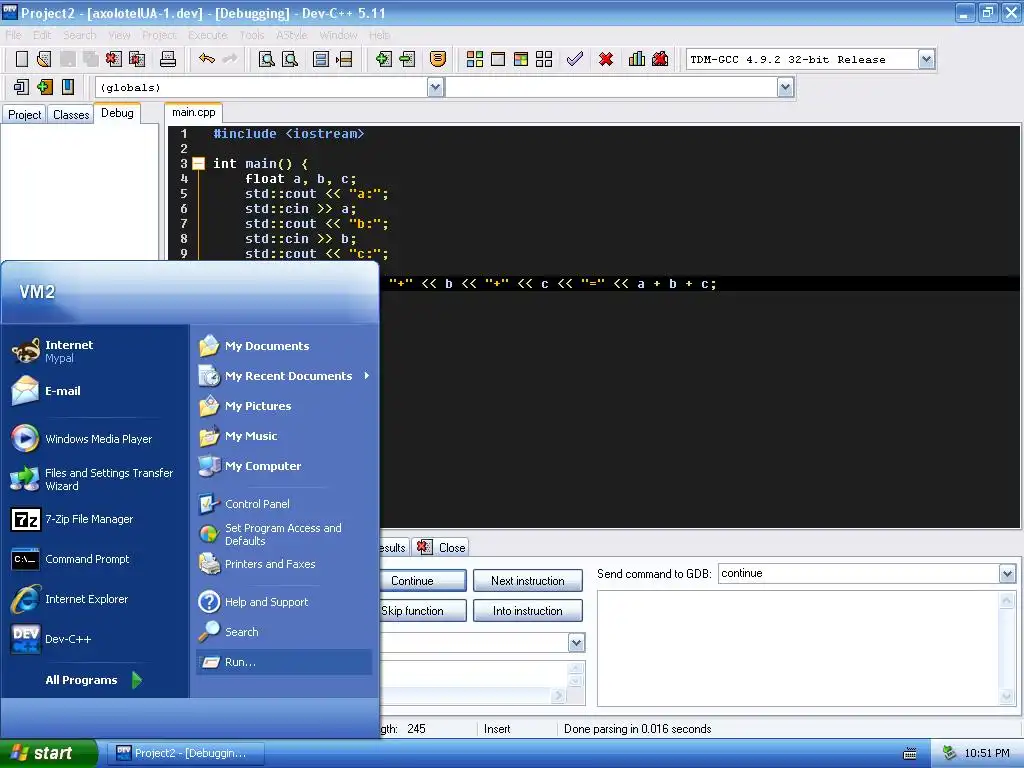Click the Close file toolbar icon
1024x768 pixels.
click(x=114, y=59)
